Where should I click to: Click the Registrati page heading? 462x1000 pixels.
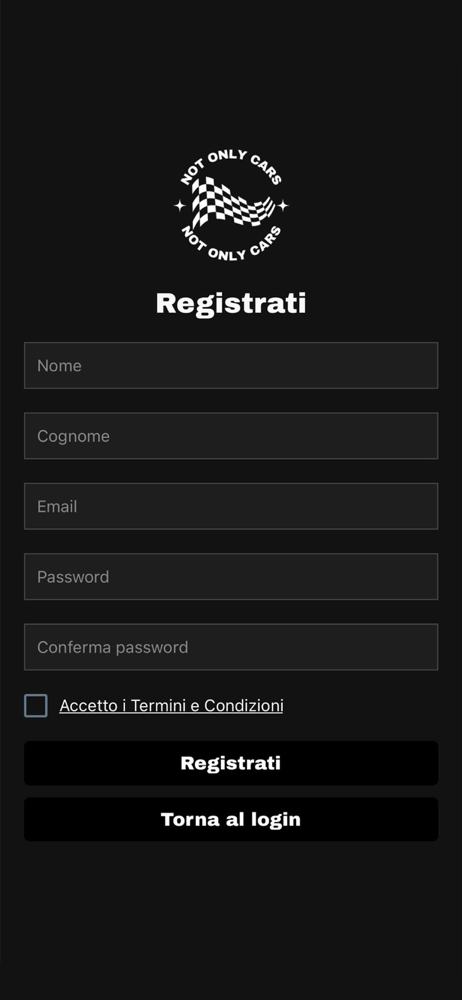(x=231, y=304)
